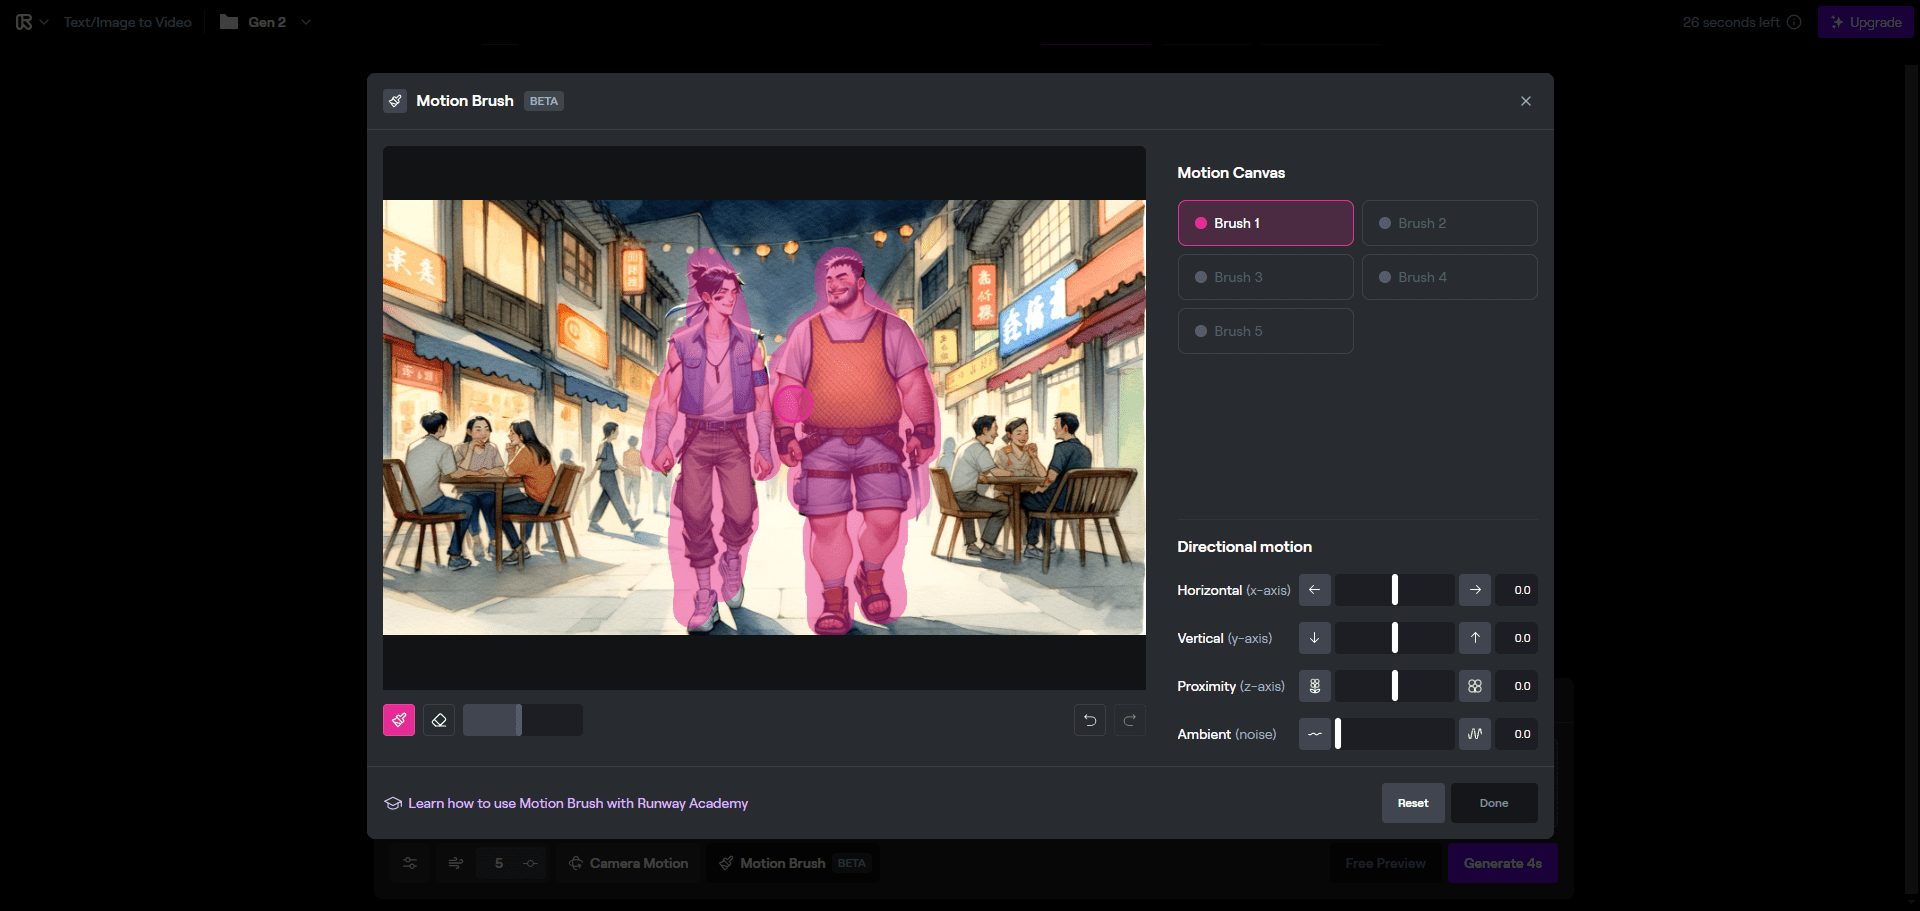The width and height of the screenshot is (1920, 911).
Task: Expand the Gen 2 folder dropdown
Action: coord(306,22)
